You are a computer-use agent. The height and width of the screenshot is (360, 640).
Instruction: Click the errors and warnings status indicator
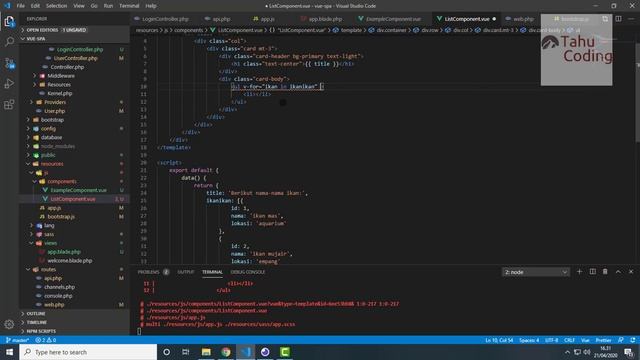tap(46, 340)
